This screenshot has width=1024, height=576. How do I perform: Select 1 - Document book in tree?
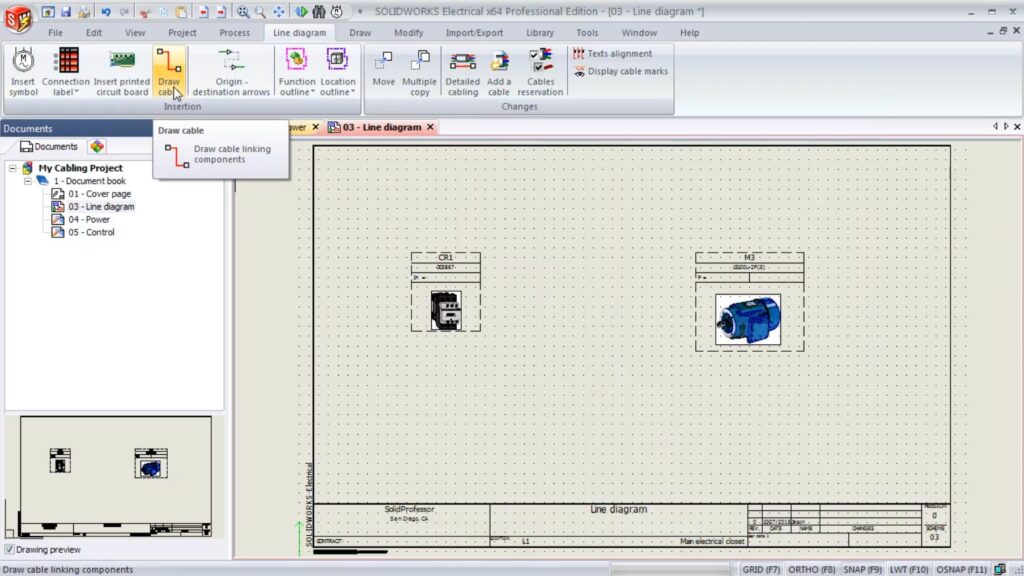pyautogui.click(x=90, y=181)
